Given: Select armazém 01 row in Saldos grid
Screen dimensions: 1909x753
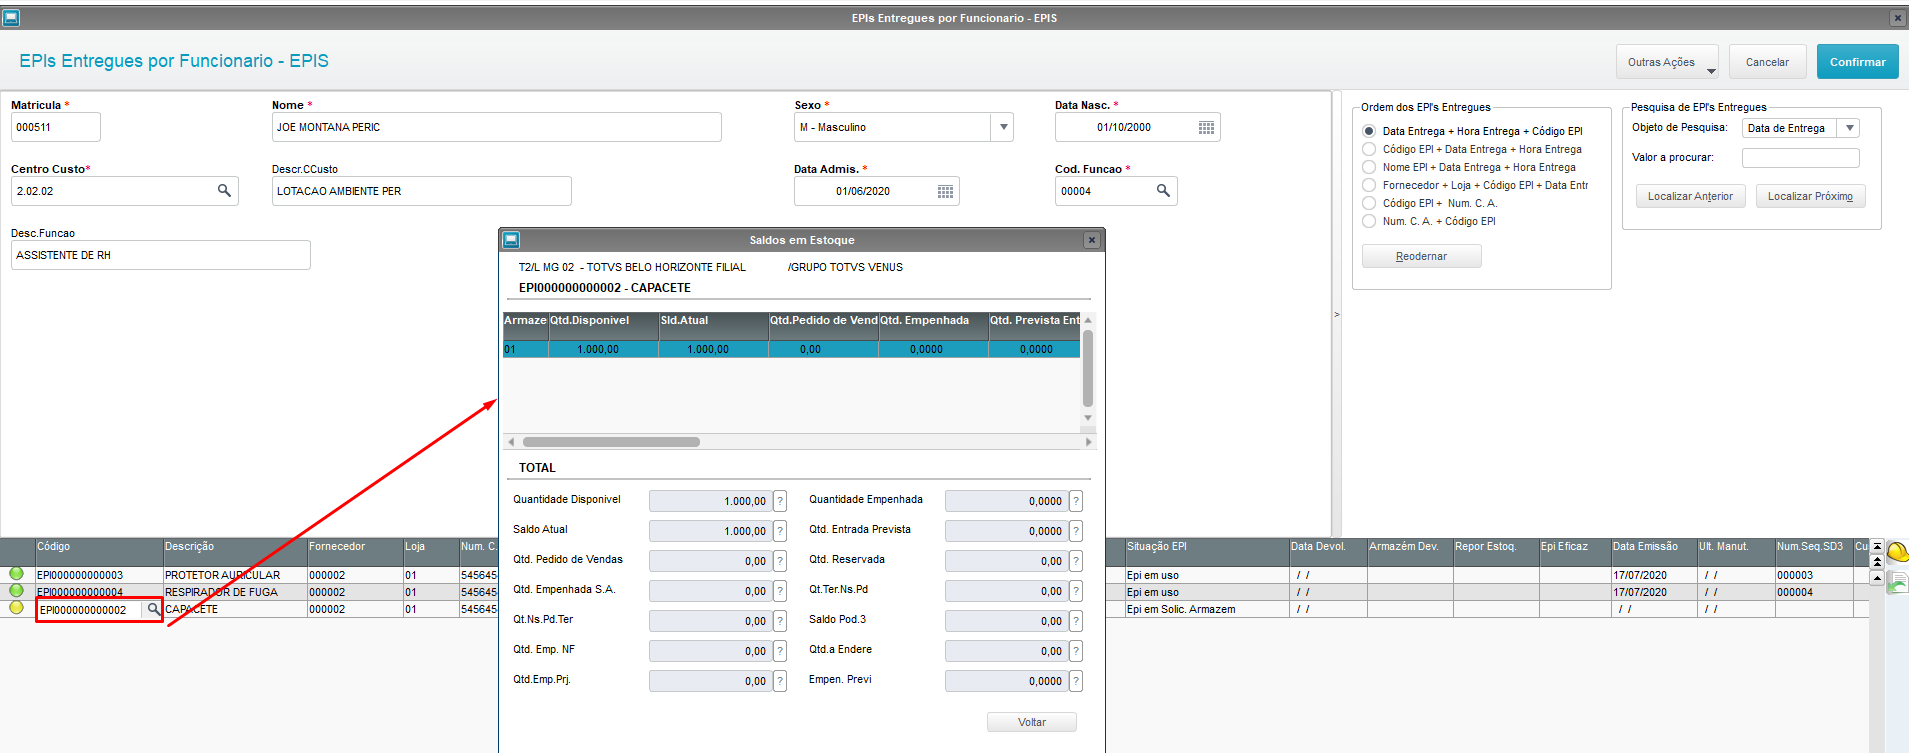Looking at the screenshot, I should click(791, 349).
